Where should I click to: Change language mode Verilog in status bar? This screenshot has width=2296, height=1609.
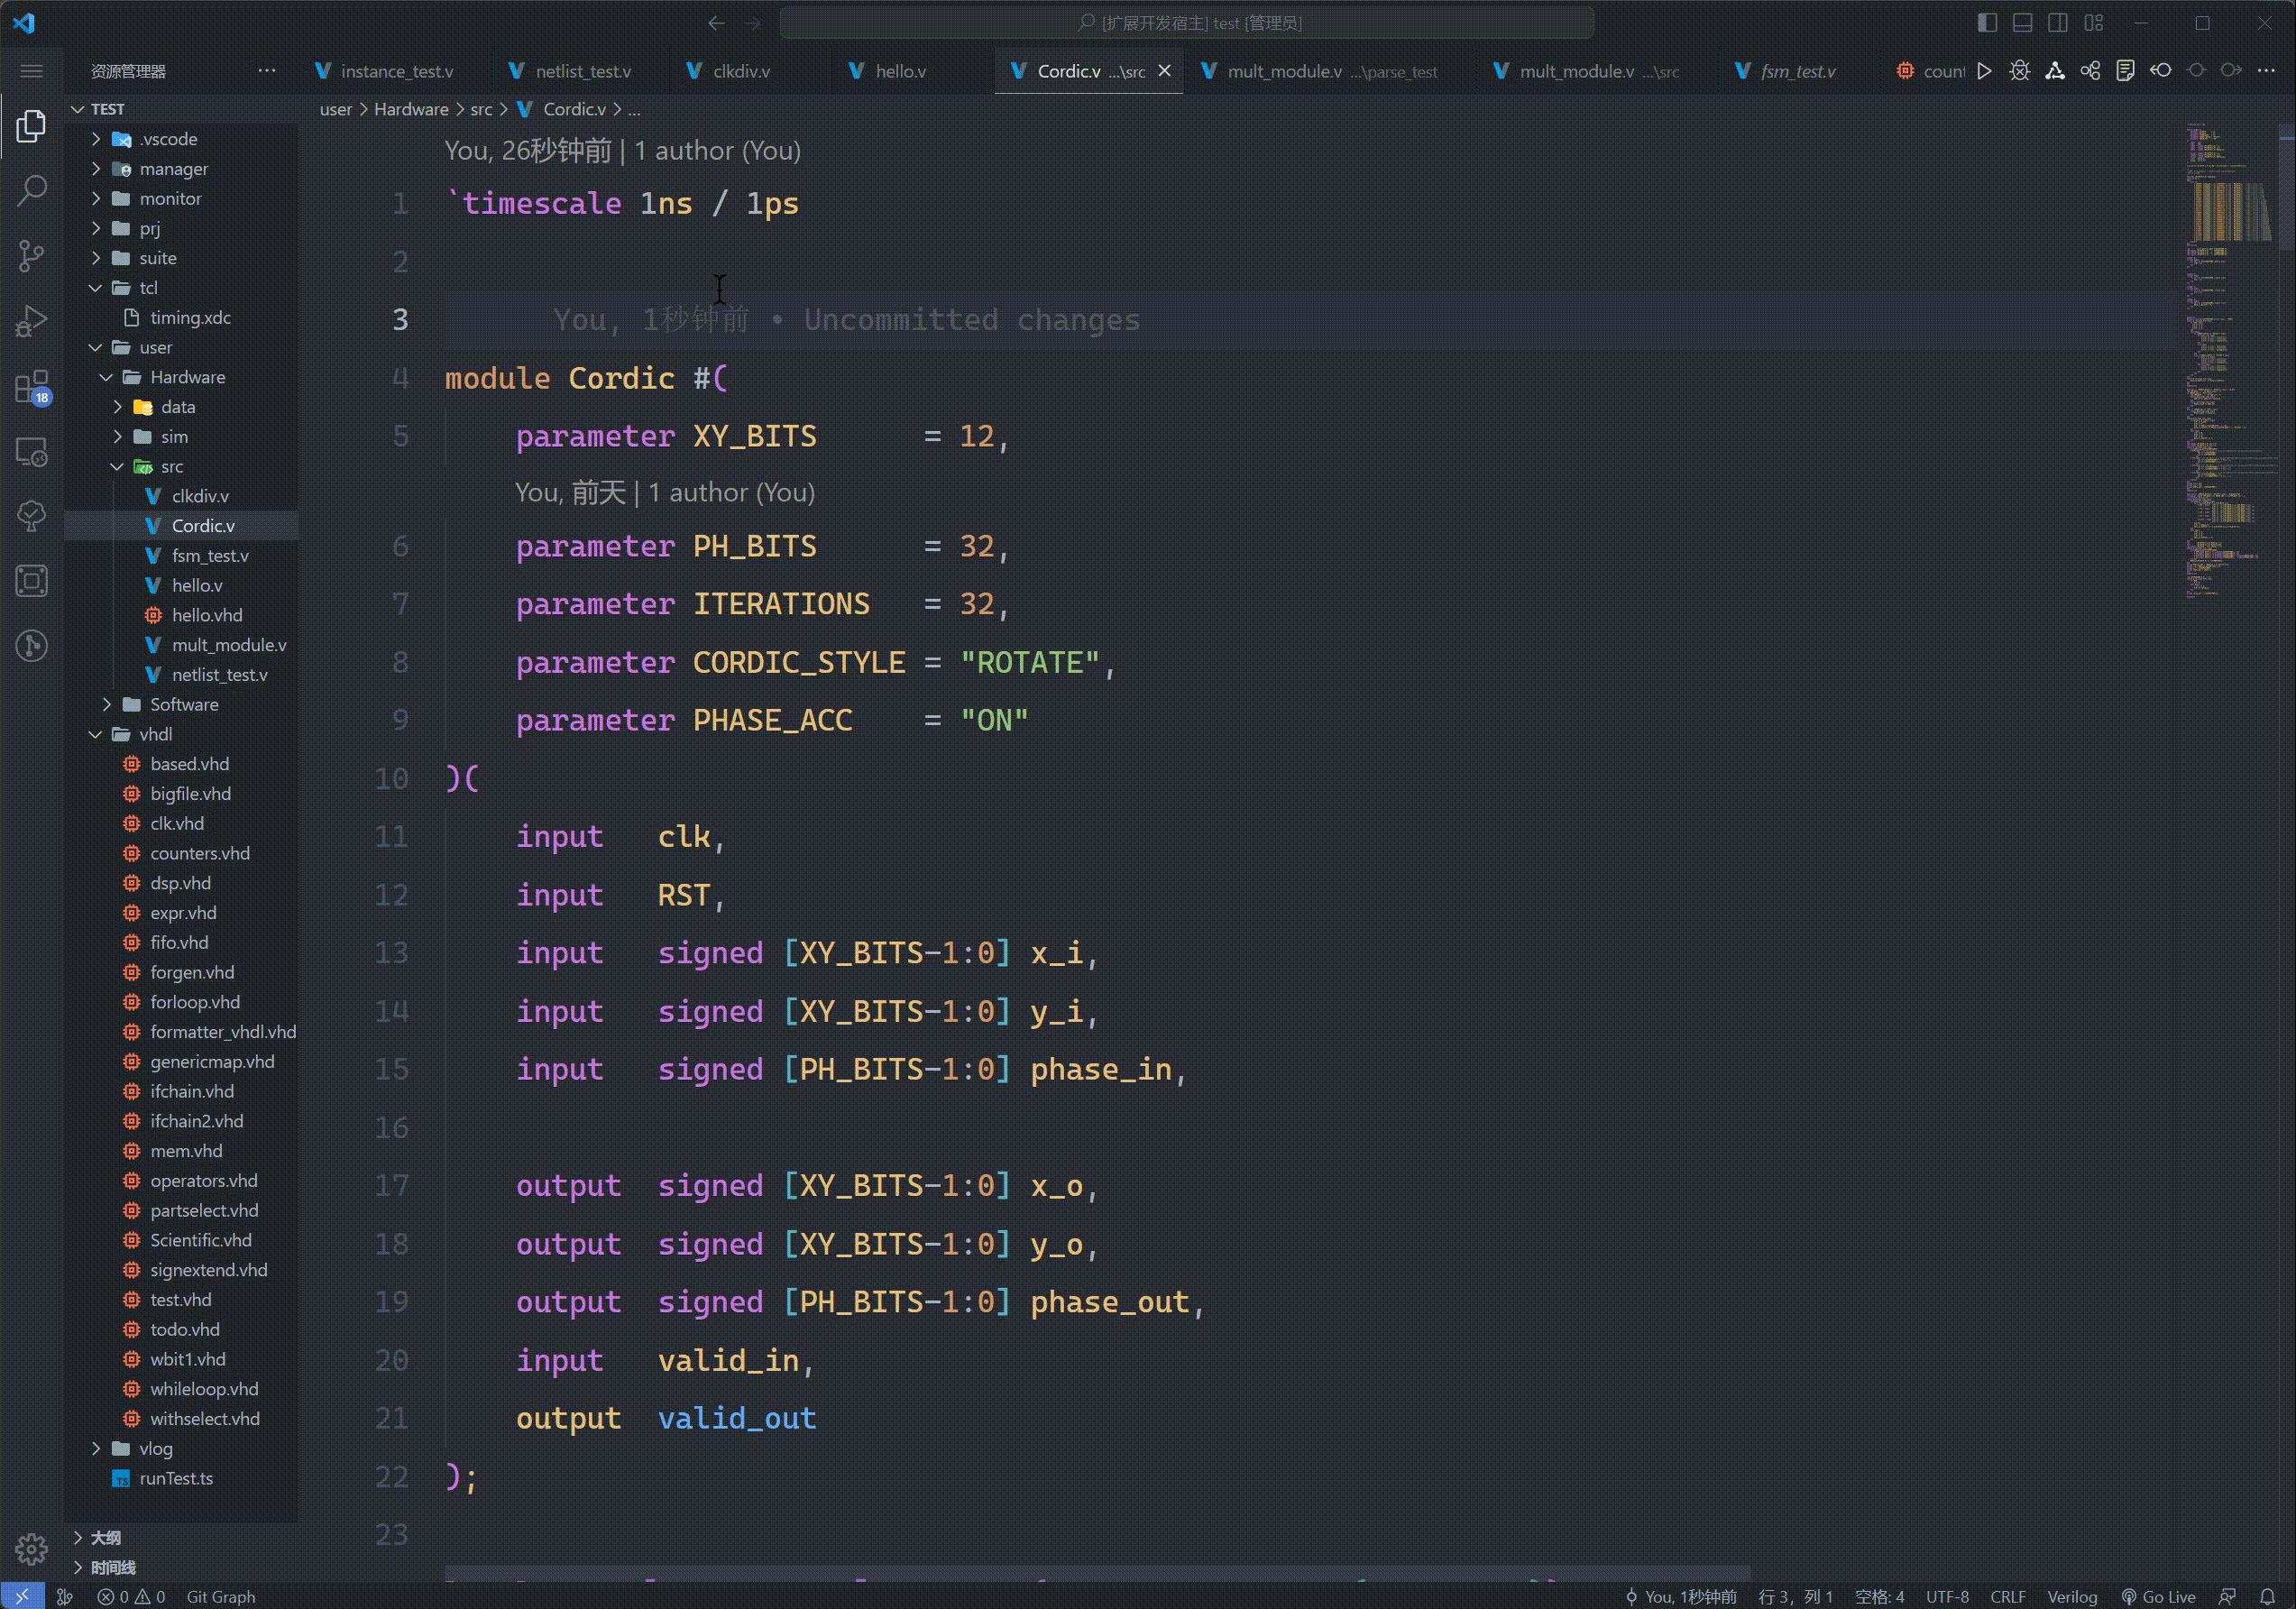click(2072, 1596)
